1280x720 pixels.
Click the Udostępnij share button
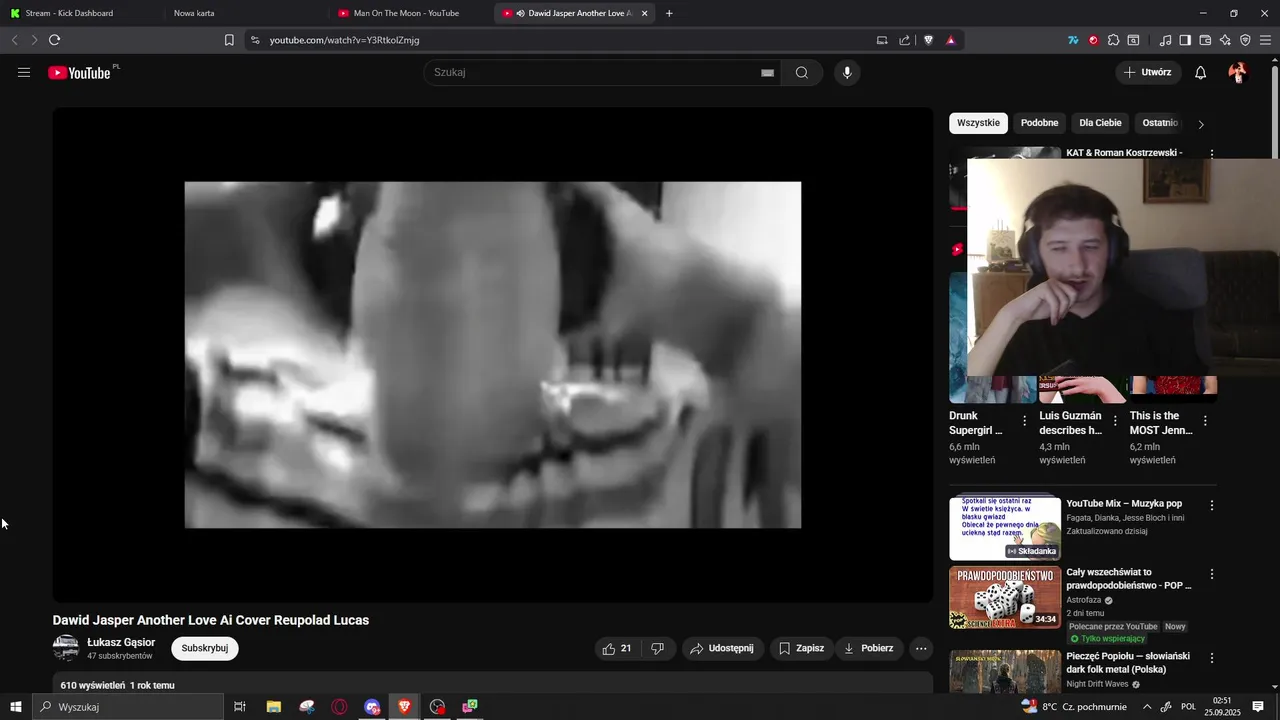722,648
